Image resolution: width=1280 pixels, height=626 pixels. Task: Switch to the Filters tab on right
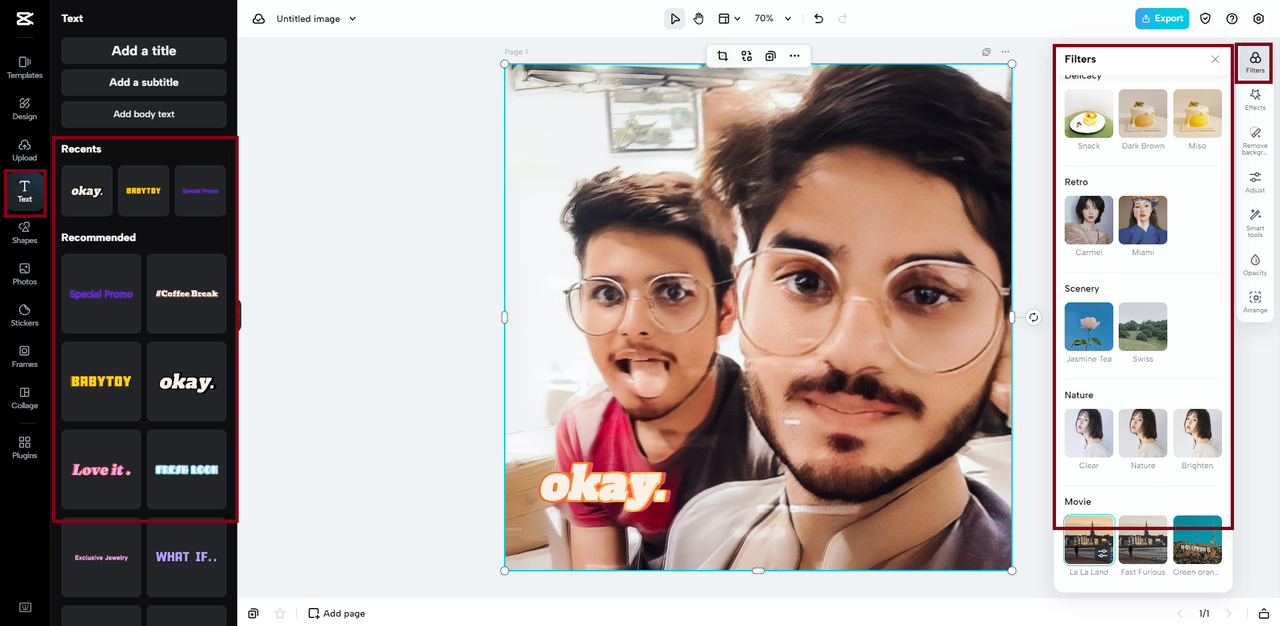pos(1255,62)
